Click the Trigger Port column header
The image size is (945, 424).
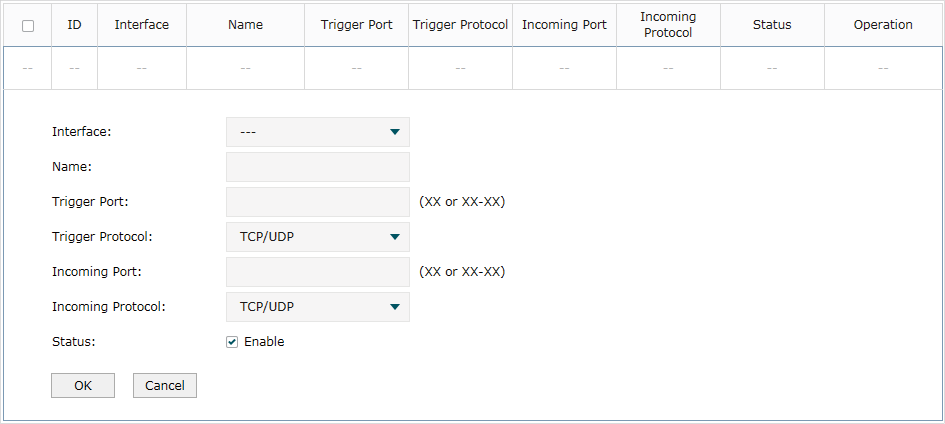point(356,25)
